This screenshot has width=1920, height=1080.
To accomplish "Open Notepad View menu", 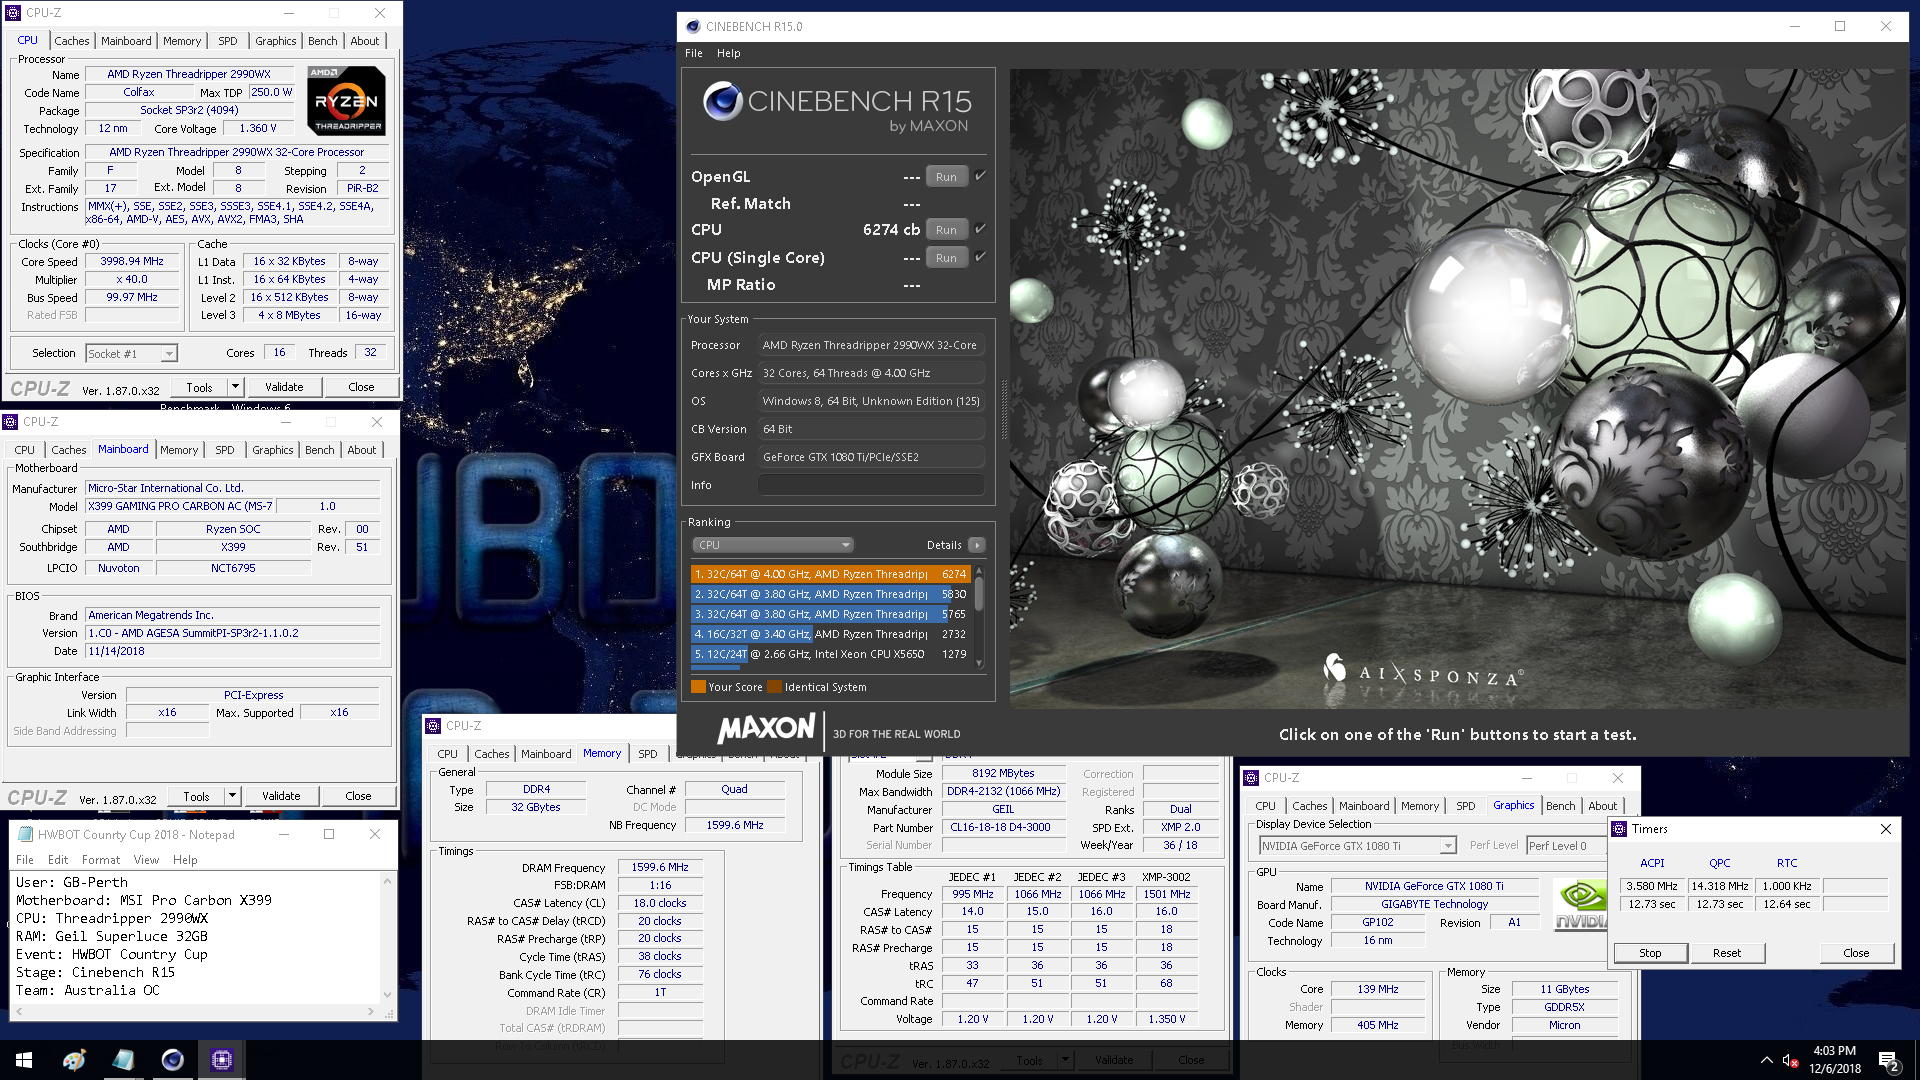I will (x=146, y=860).
